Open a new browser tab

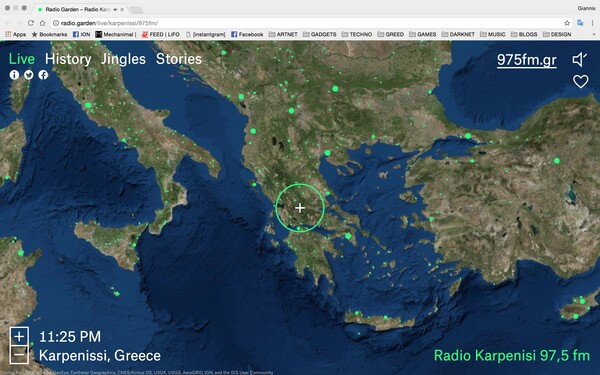(136, 10)
